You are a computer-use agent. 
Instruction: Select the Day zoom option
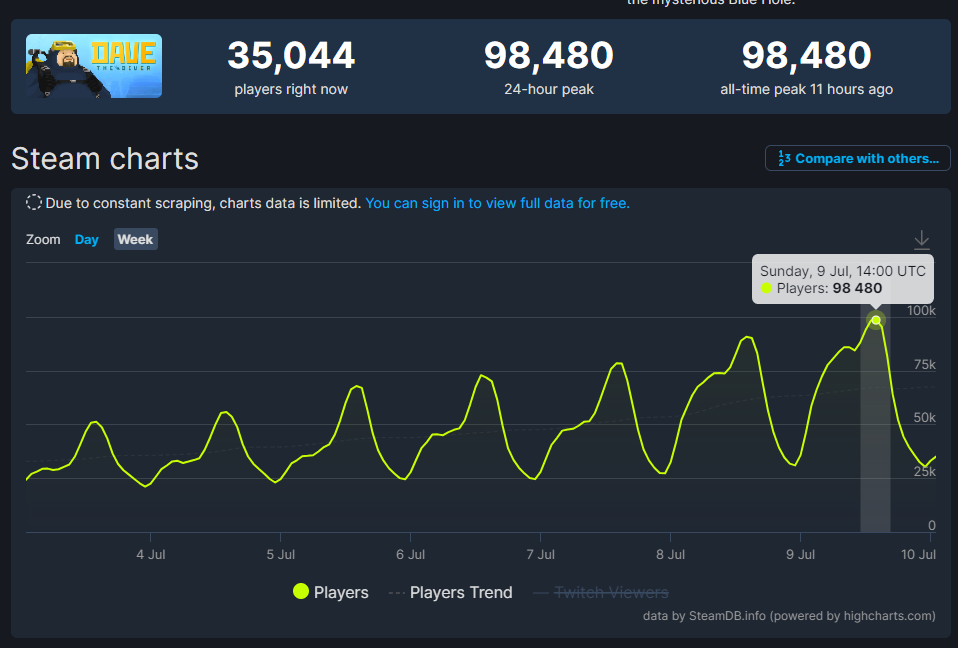tap(86, 239)
